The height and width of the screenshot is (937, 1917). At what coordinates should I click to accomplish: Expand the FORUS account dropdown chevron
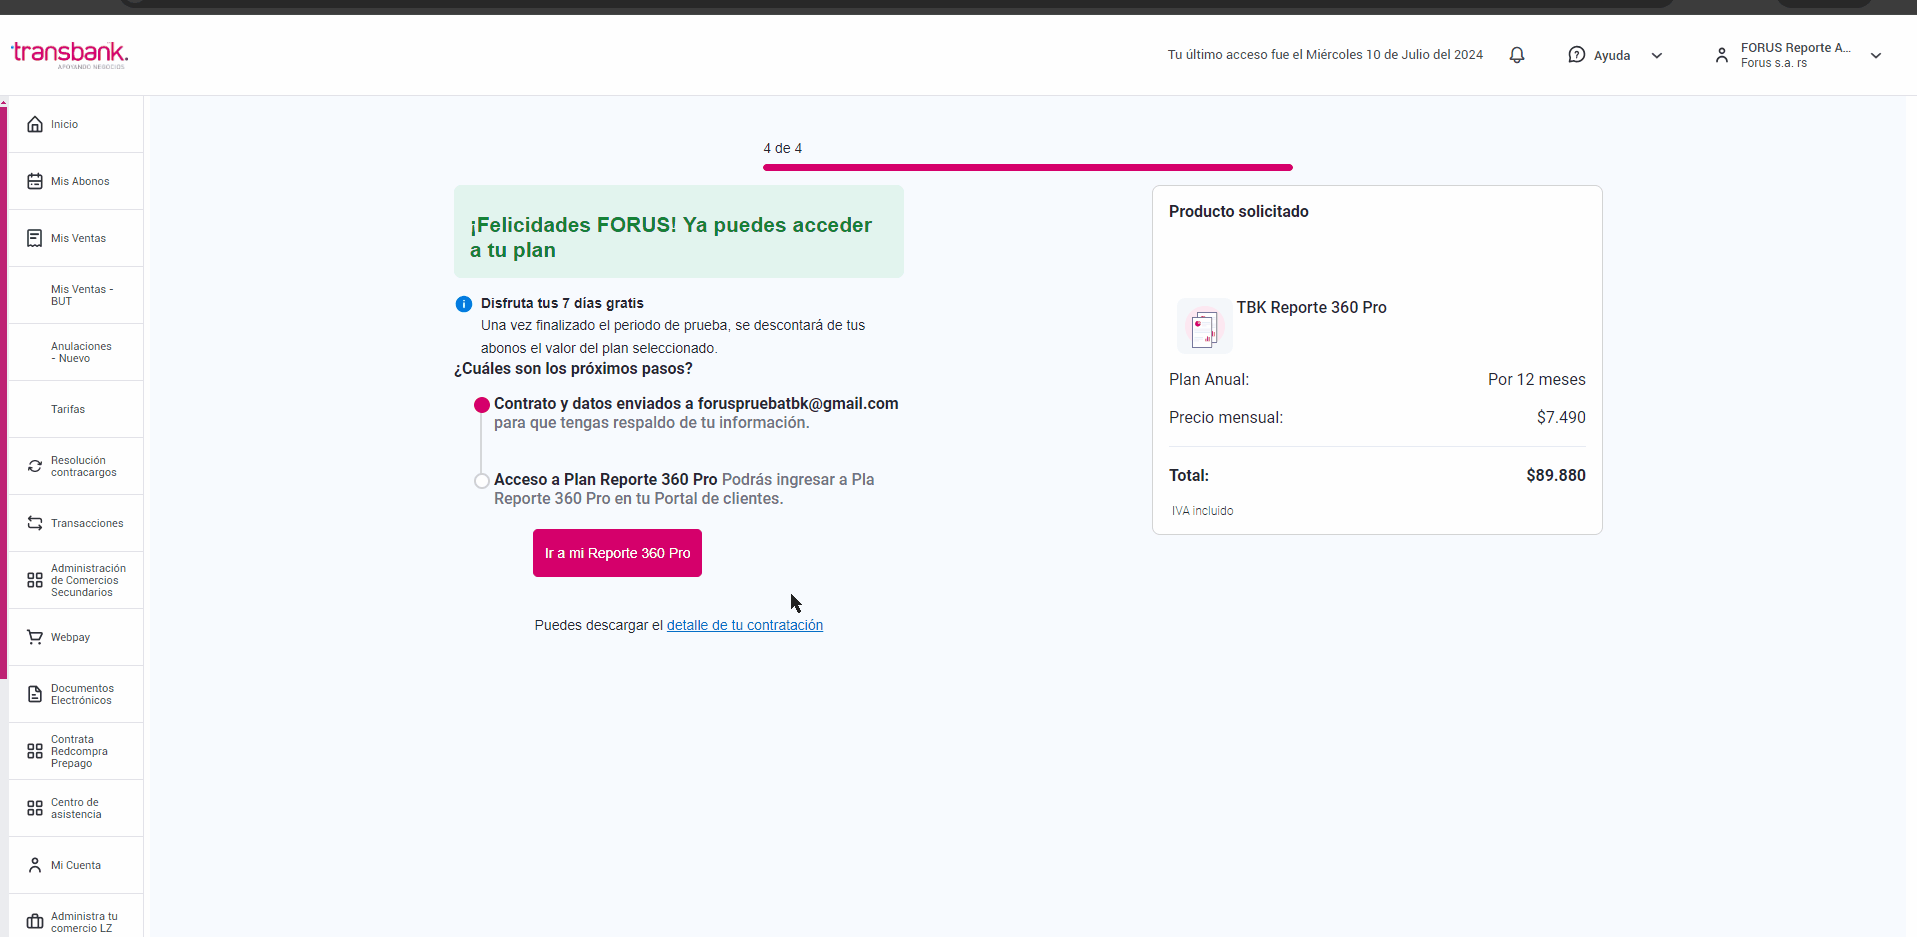click(x=1876, y=55)
